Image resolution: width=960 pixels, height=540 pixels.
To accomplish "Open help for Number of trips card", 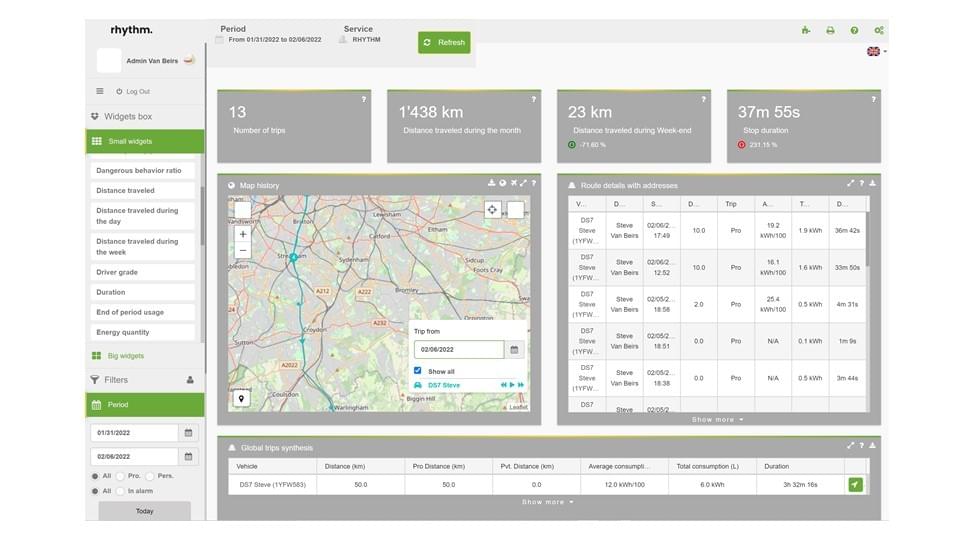I will (x=364, y=99).
